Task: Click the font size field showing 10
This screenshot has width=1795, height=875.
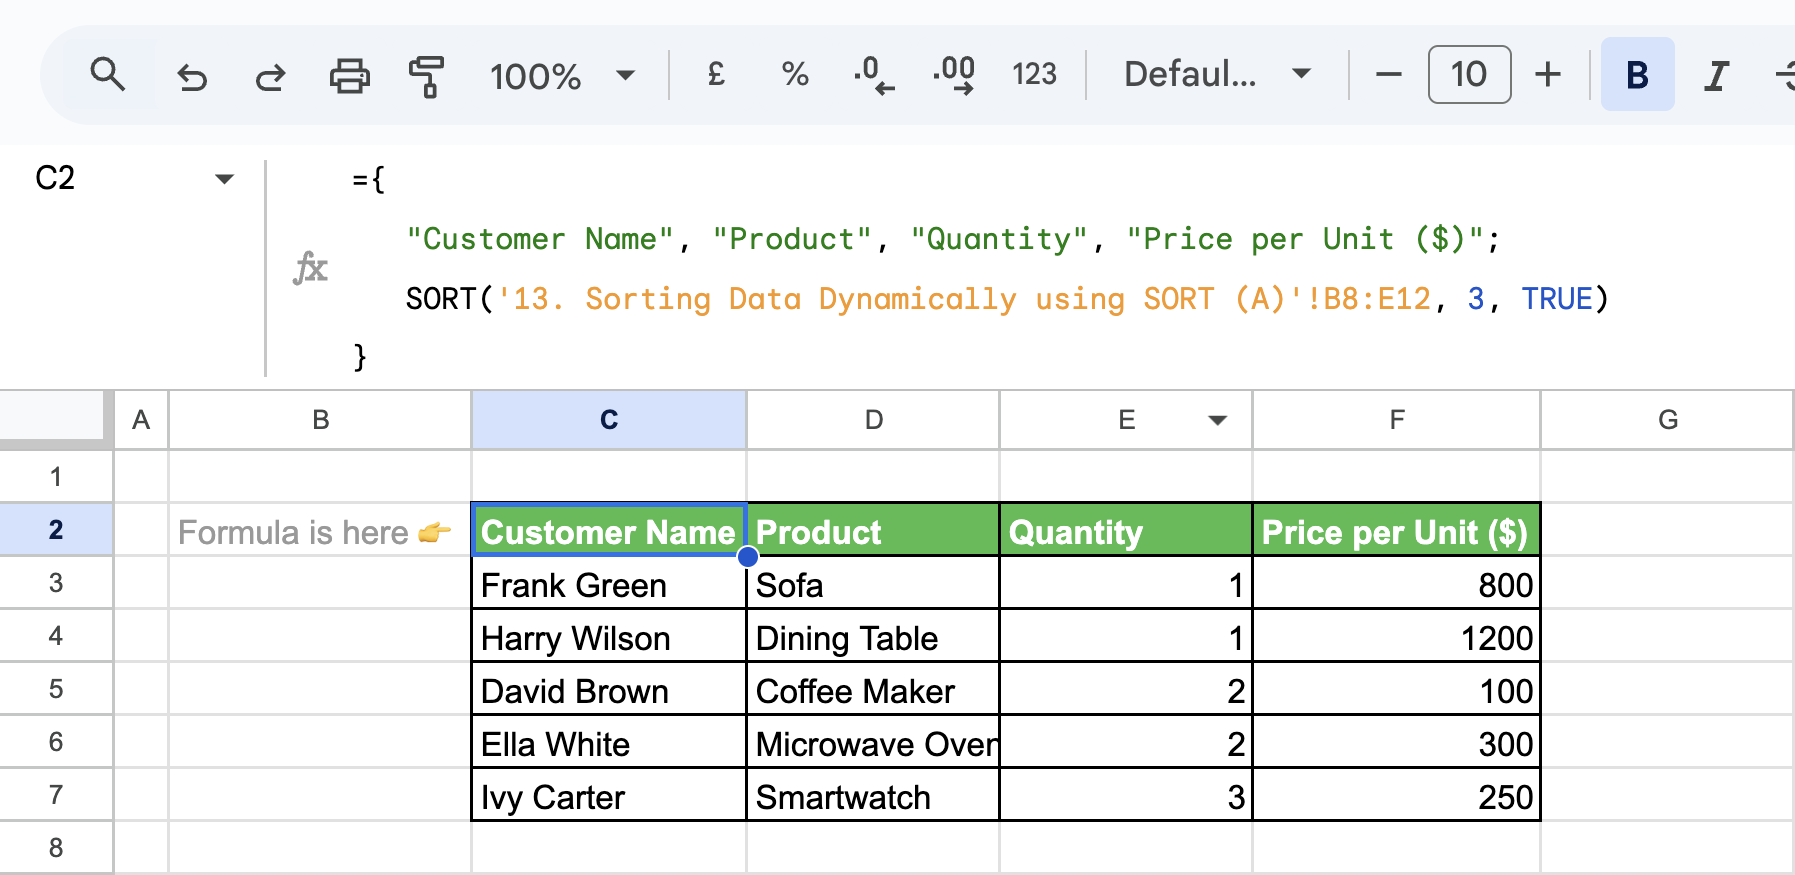Action: point(1469,74)
